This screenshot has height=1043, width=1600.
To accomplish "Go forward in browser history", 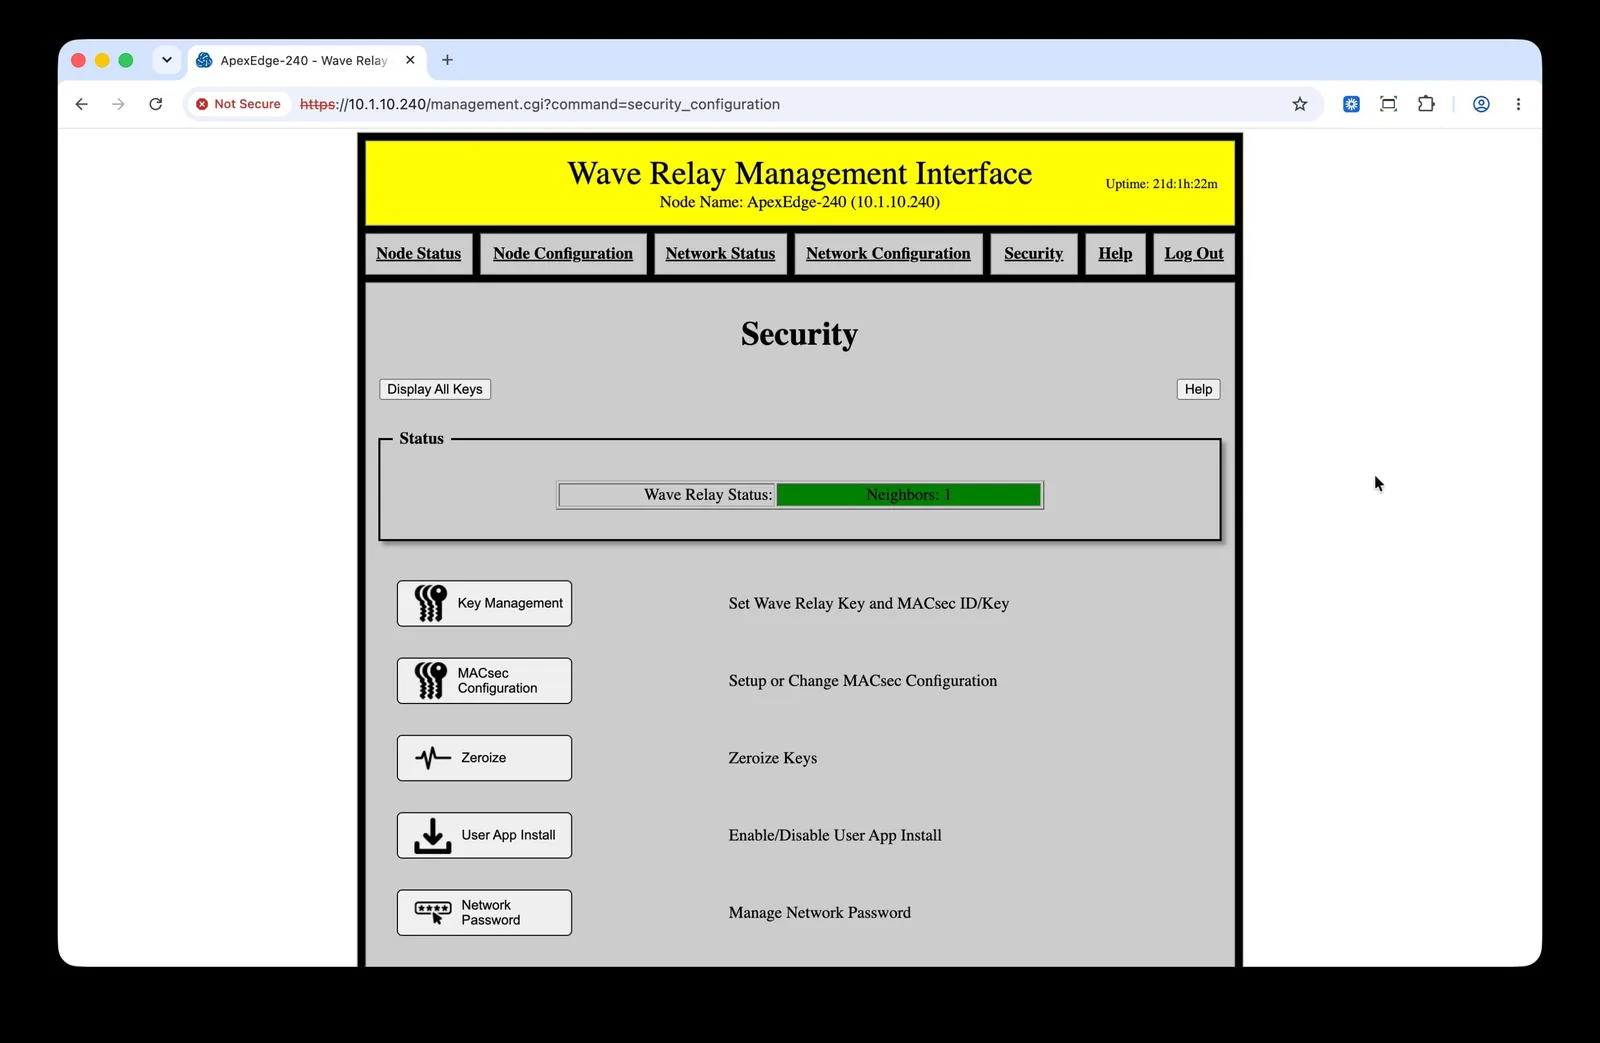I will (x=119, y=104).
